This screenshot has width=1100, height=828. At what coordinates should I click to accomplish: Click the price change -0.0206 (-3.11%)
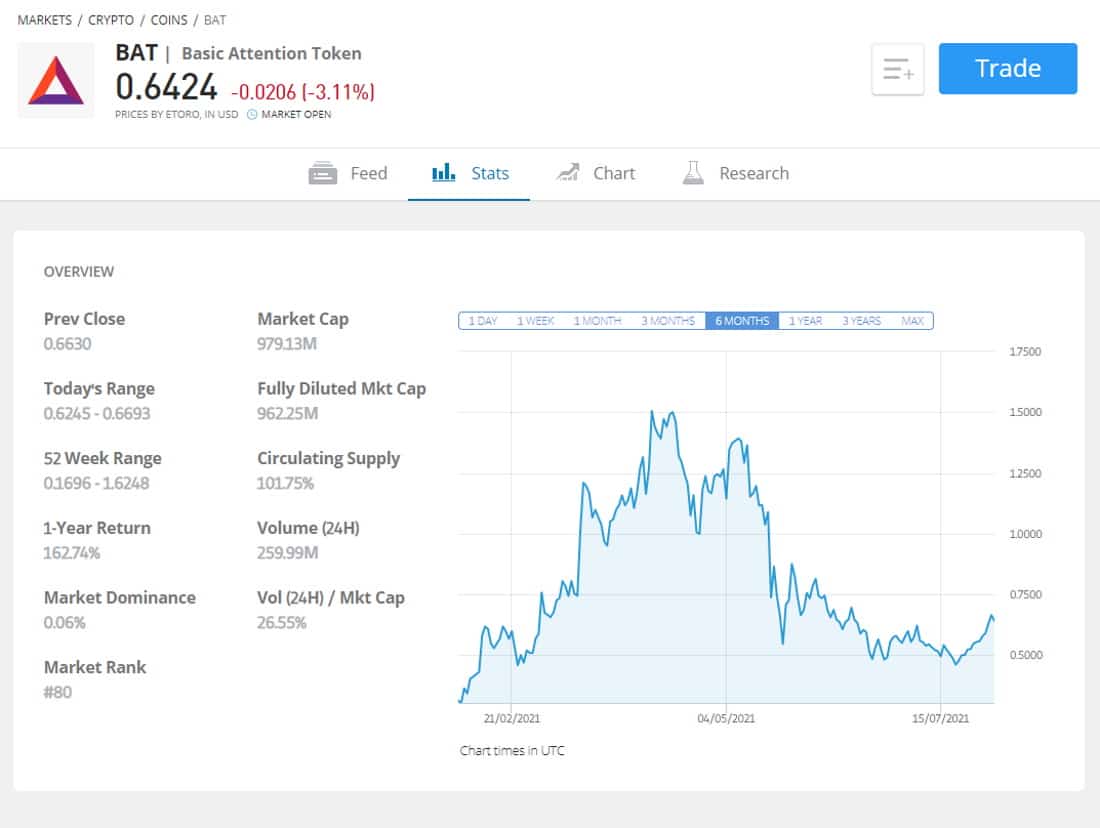[x=303, y=92]
